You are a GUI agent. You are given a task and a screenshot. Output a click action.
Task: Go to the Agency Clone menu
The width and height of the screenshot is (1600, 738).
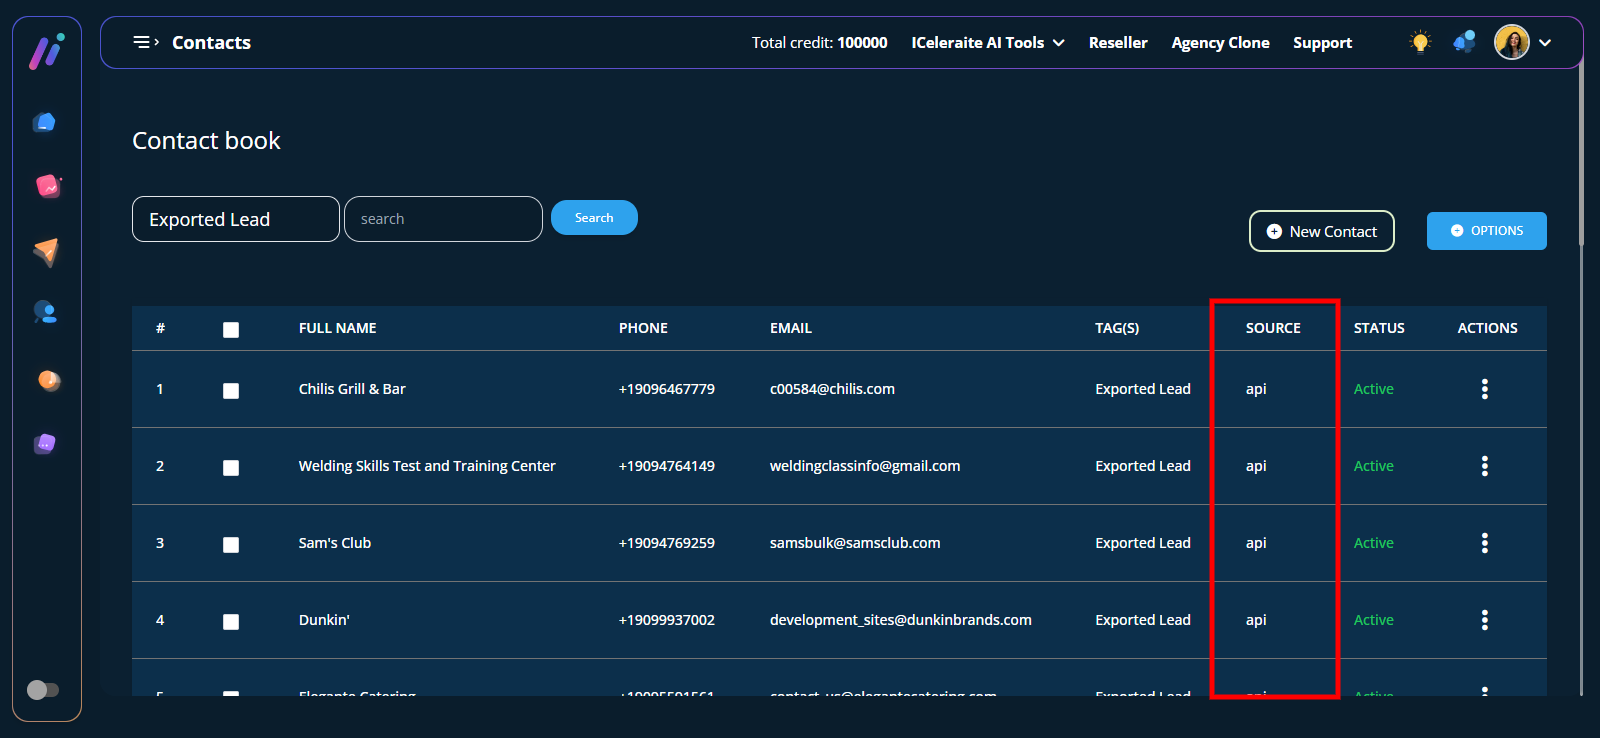tap(1220, 43)
